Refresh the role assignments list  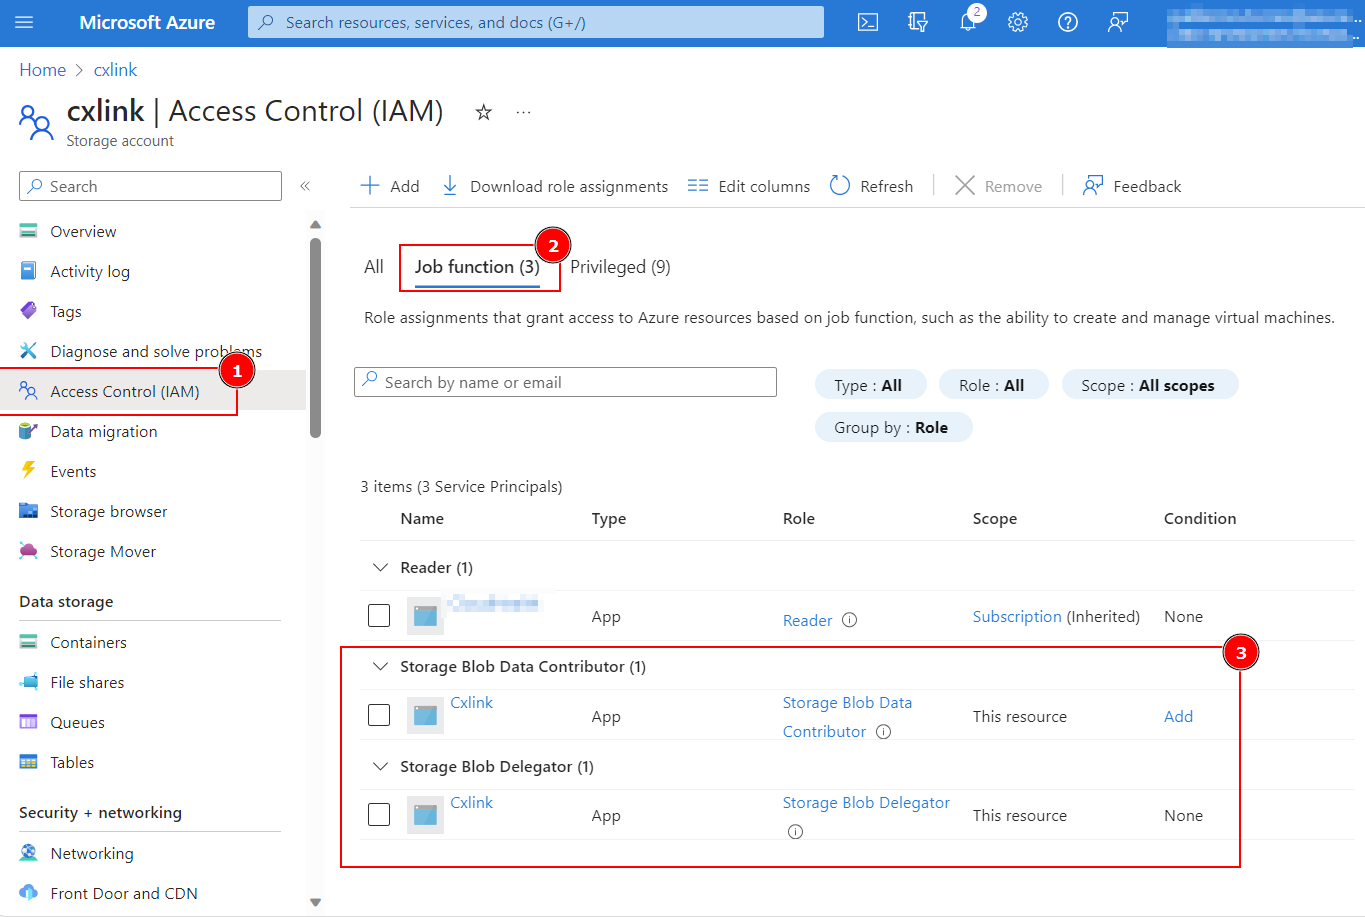click(871, 186)
